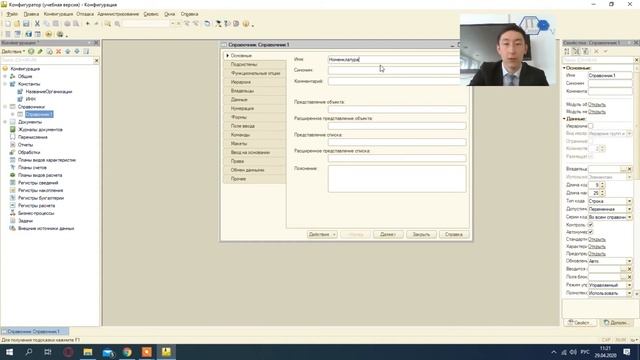Image resolution: width=640 pixels, height=360 pixels.
Task: Switch to the Иерархия tab in dialog
Action: point(255,82)
